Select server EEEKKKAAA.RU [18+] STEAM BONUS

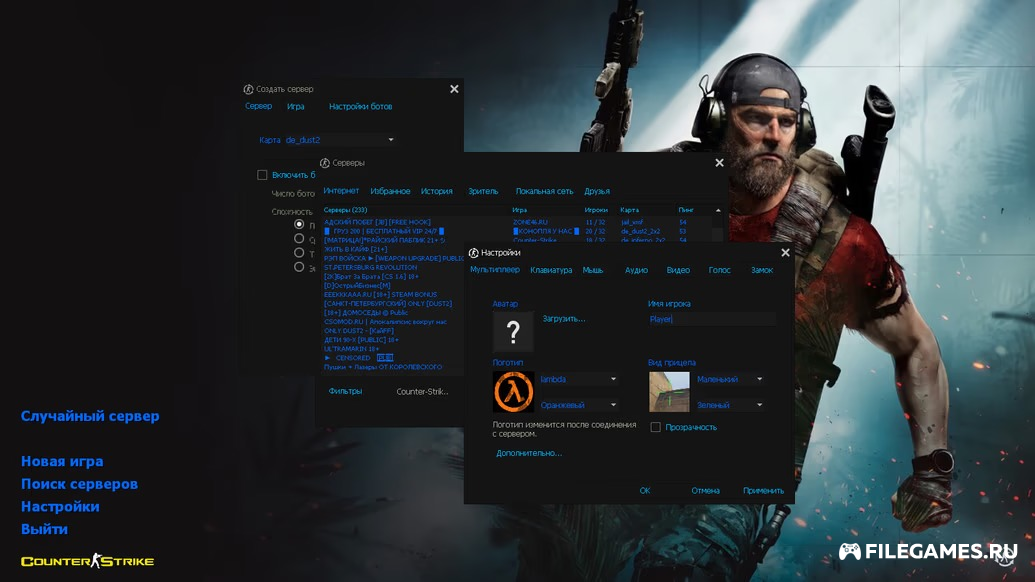pos(380,295)
